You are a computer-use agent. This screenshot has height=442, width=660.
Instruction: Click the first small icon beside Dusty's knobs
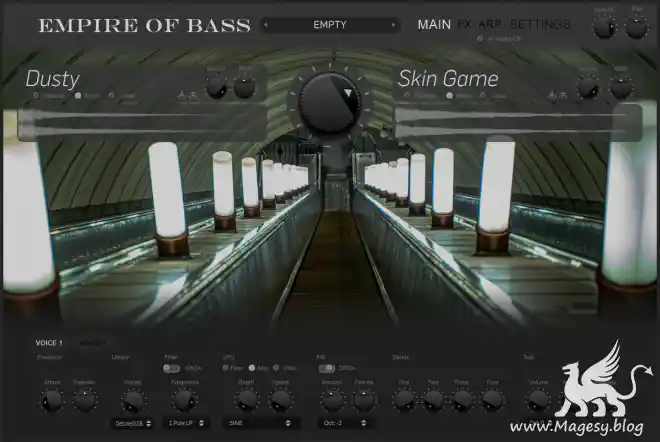click(x=182, y=96)
